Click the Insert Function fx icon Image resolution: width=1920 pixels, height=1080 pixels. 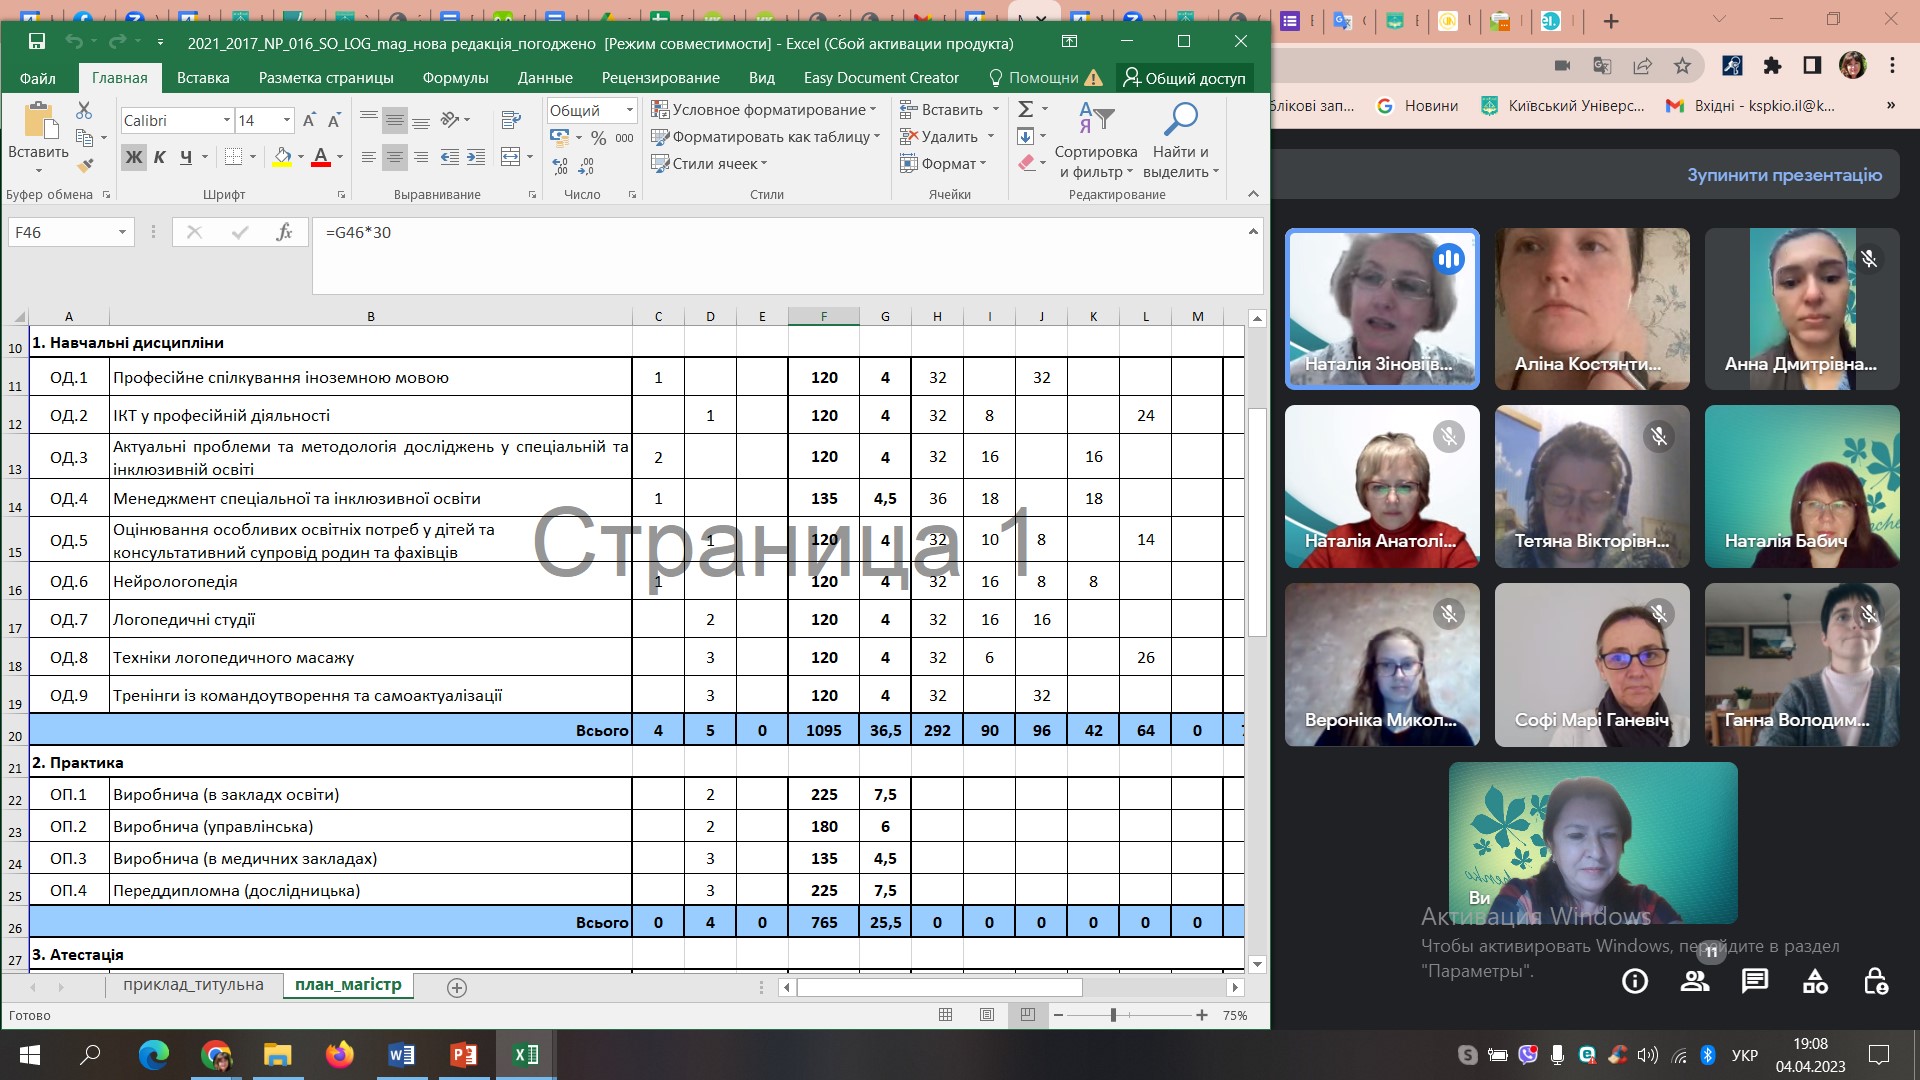[284, 232]
